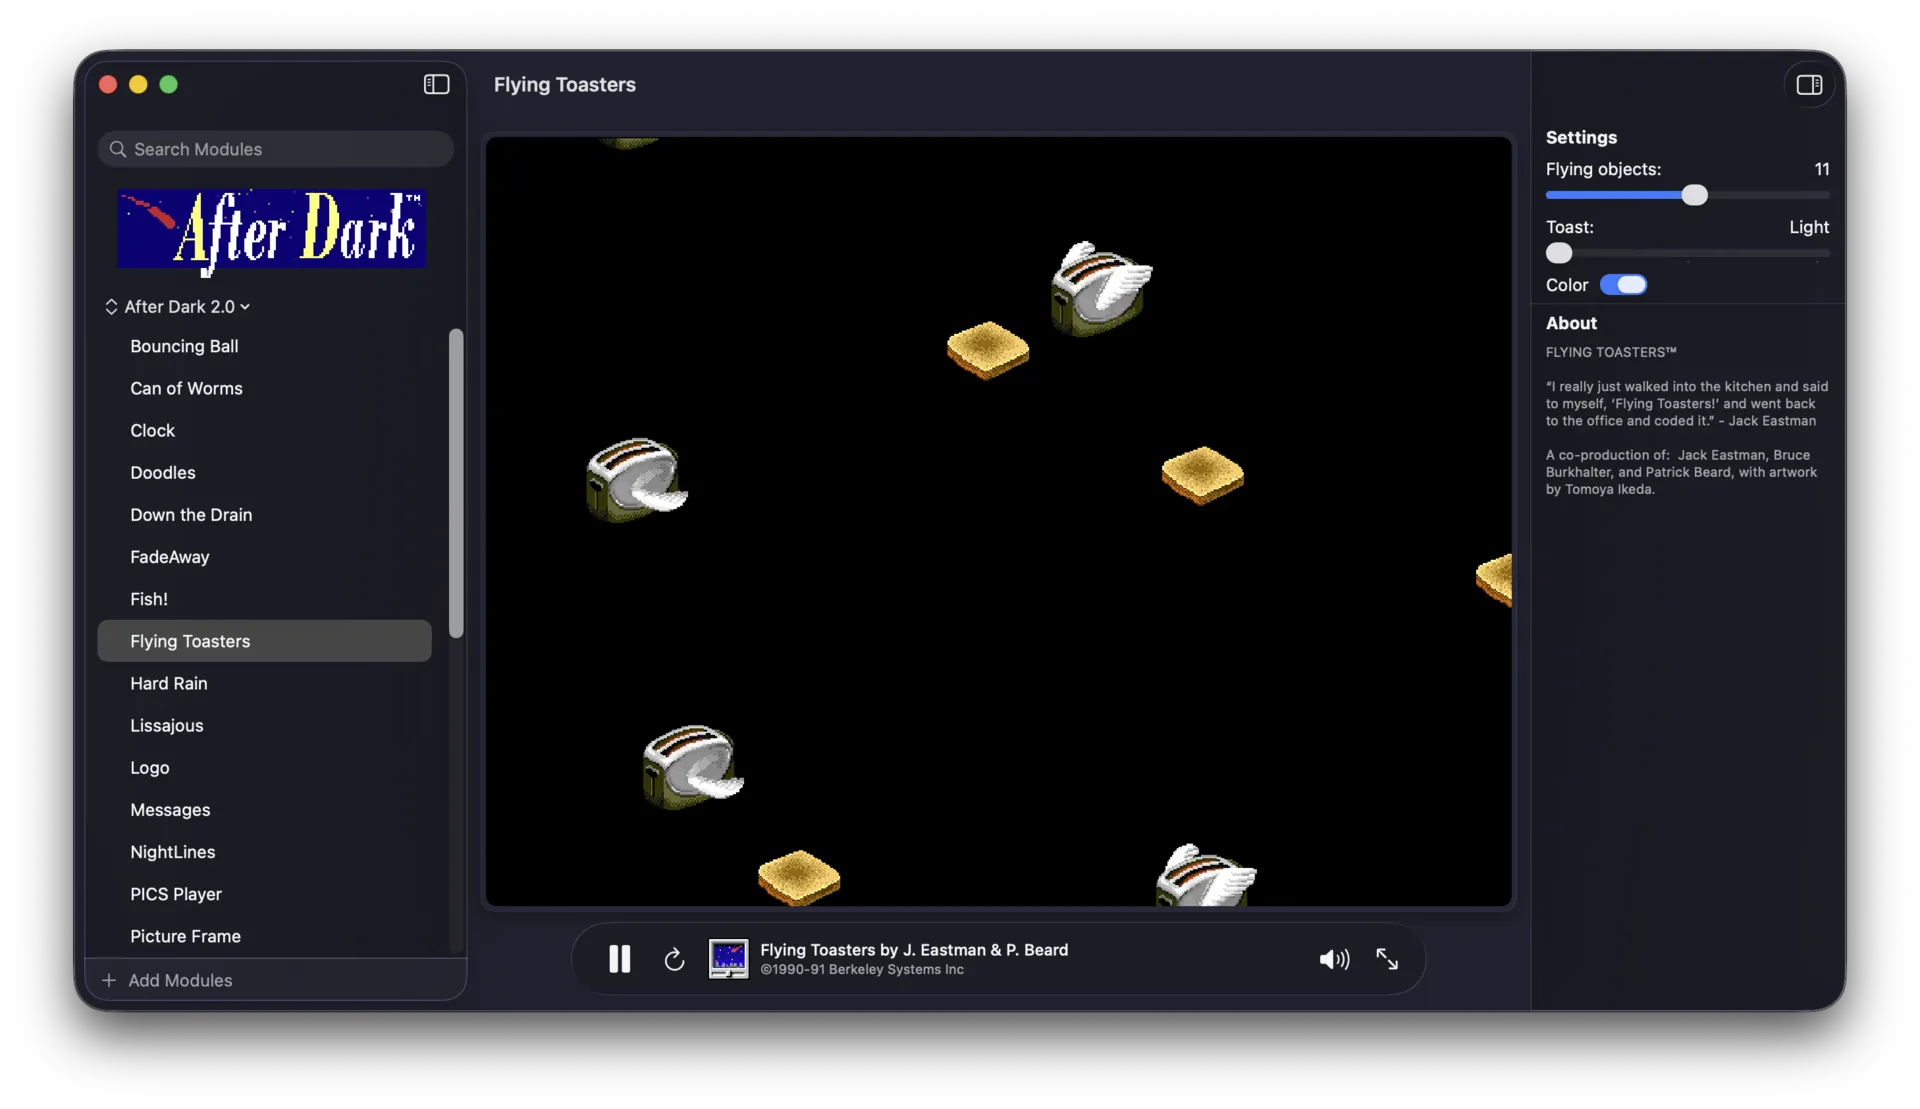Click the plus icon beside Add Modules
Image resolution: width=1920 pixels, height=1109 pixels.
click(x=109, y=980)
